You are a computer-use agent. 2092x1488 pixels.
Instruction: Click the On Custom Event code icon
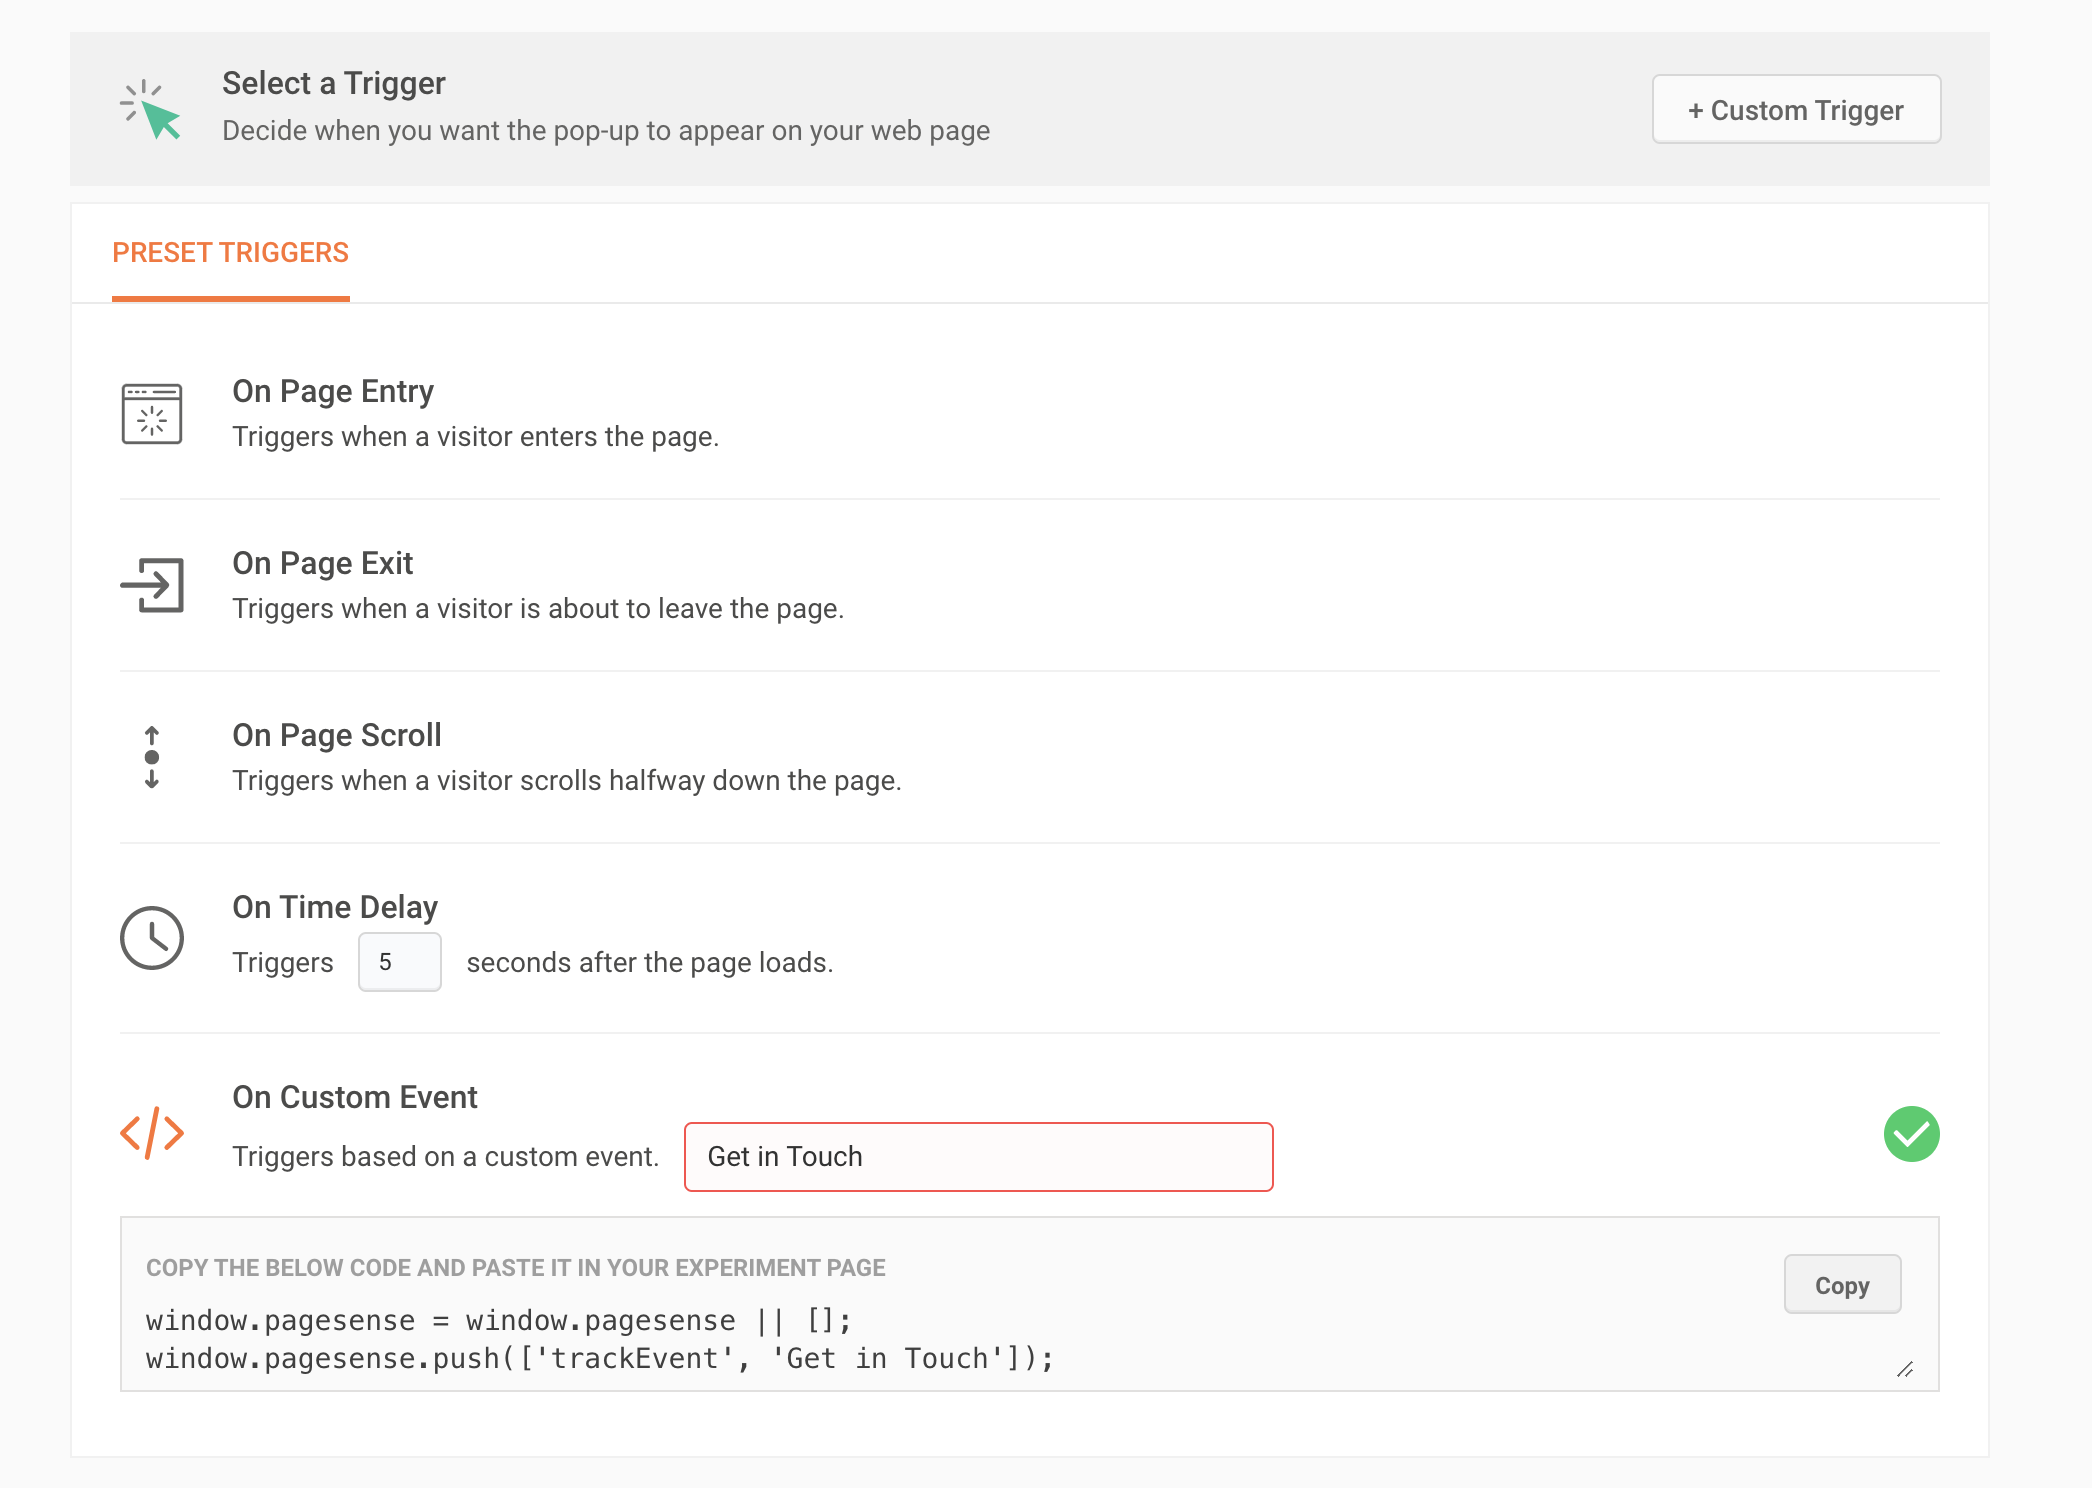point(152,1133)
